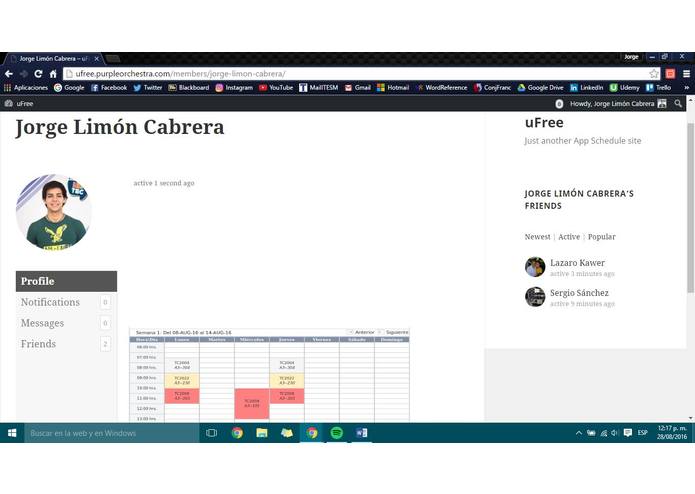Open the WordReference bookmark
The height and width of the screenshot is (494, 695).
(x=441, y=88)
